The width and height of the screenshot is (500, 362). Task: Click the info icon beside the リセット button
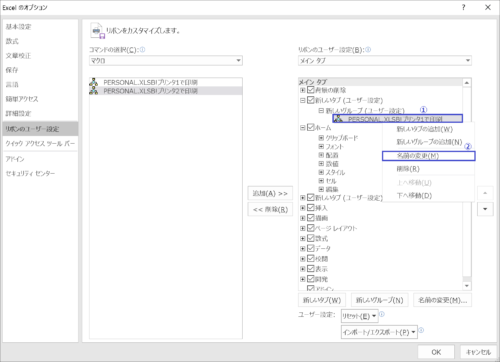(x=382, y=314)
